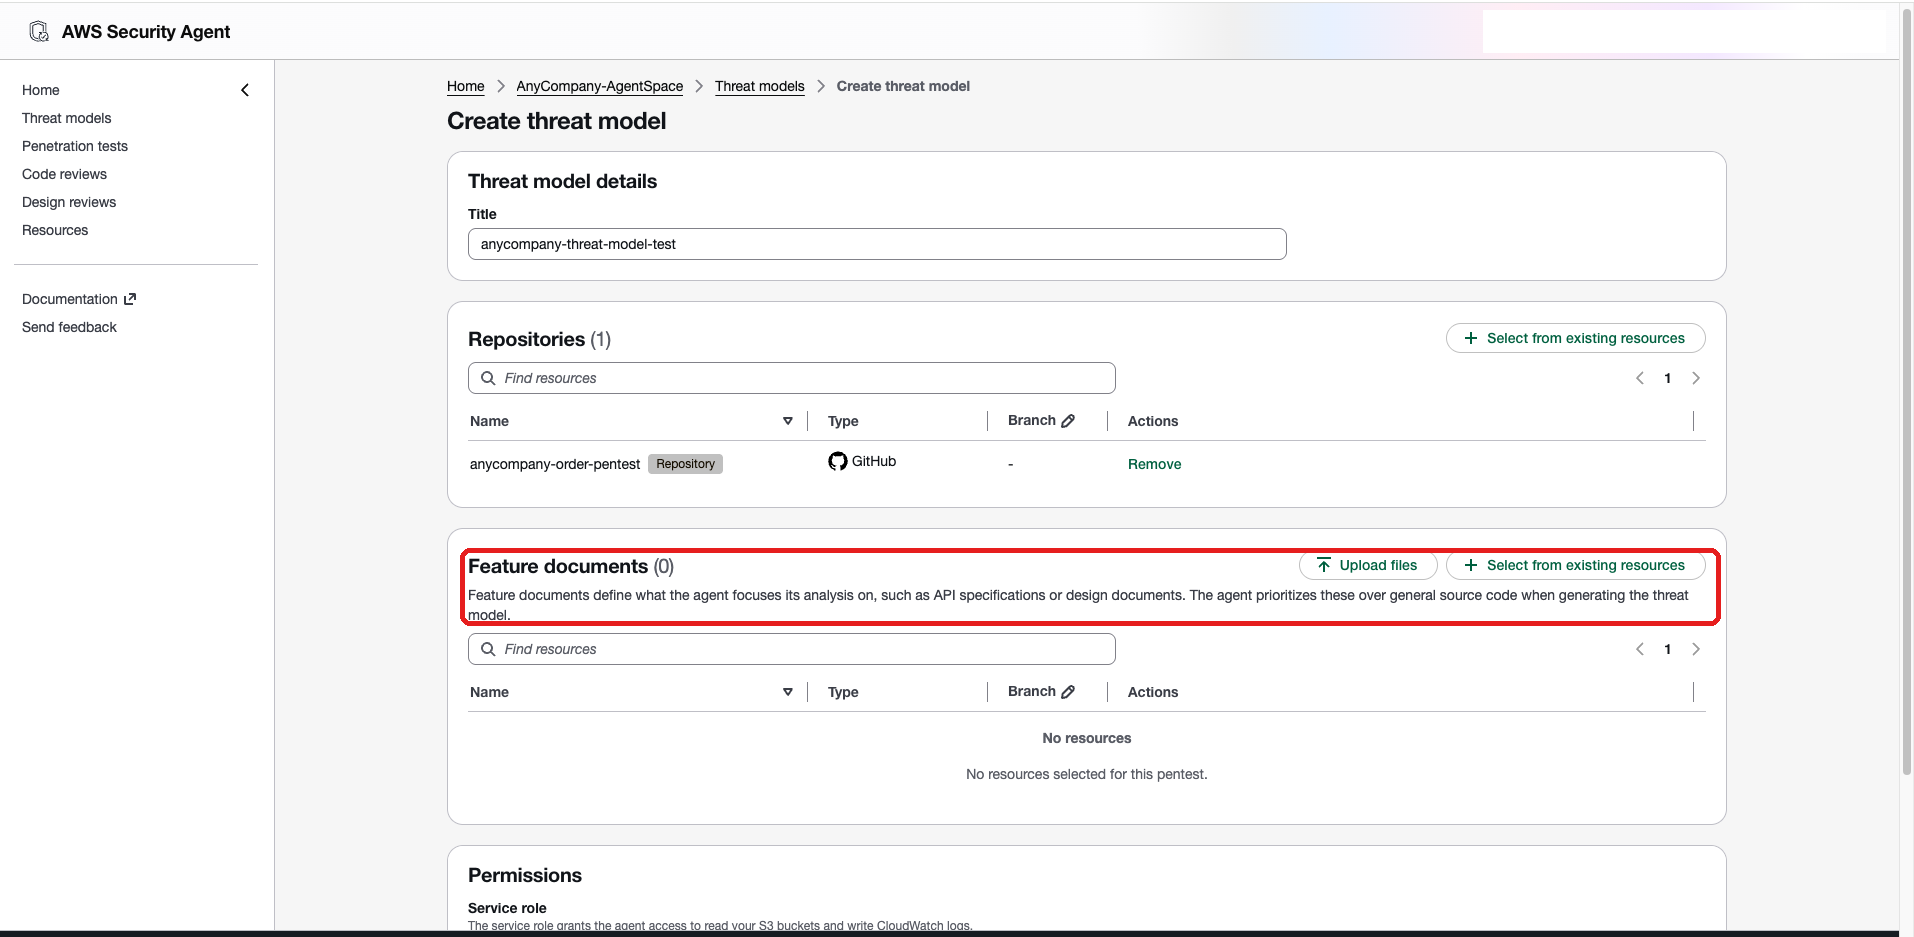The width and height of the screenshot is (1914, 937).
Task: Go to Threat models breadcrumb
Action: click(x=760, y=86)
